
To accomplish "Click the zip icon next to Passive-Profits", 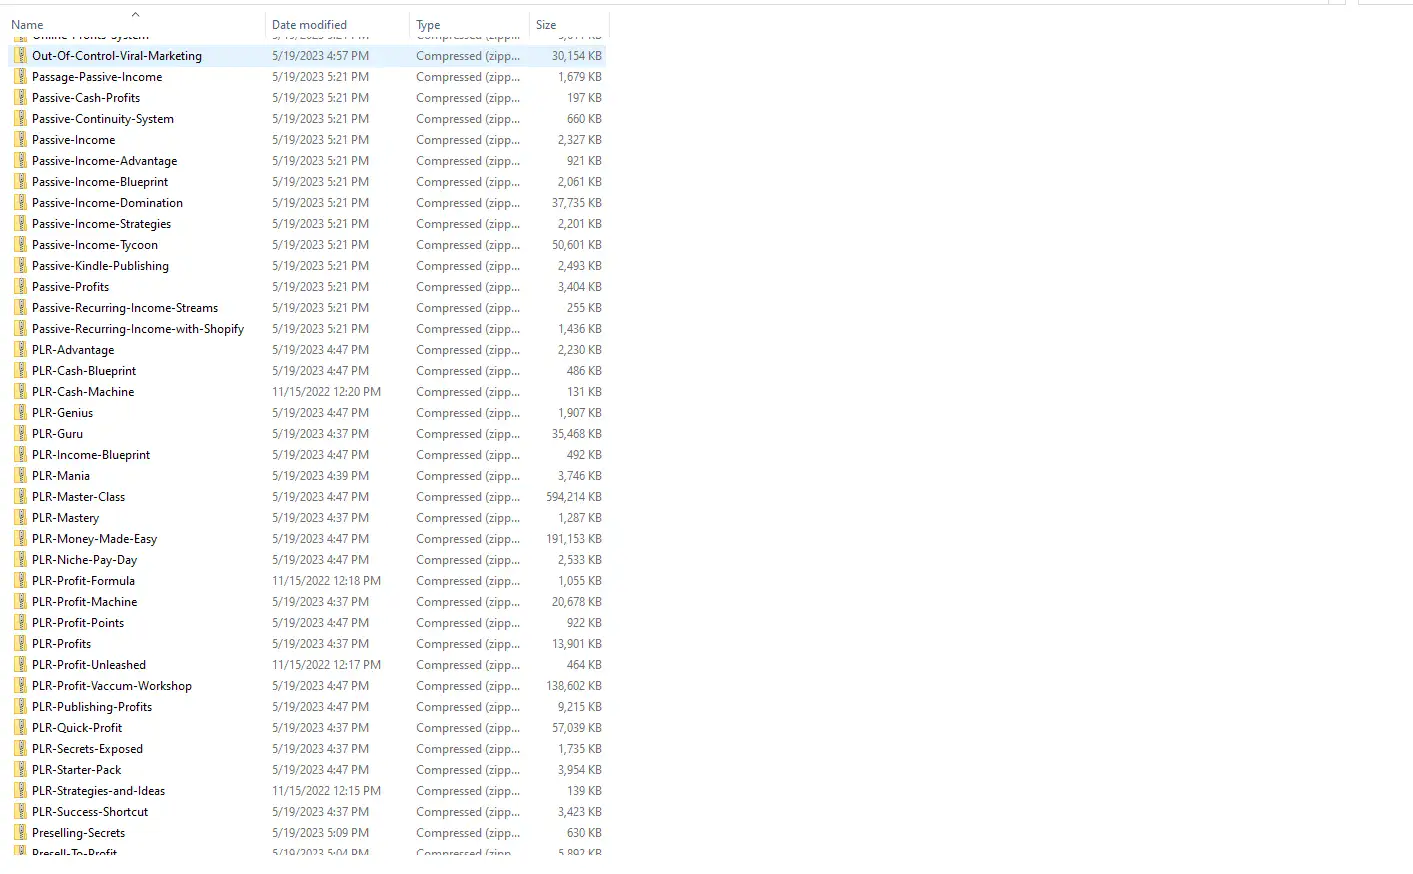I will point(20,286).
